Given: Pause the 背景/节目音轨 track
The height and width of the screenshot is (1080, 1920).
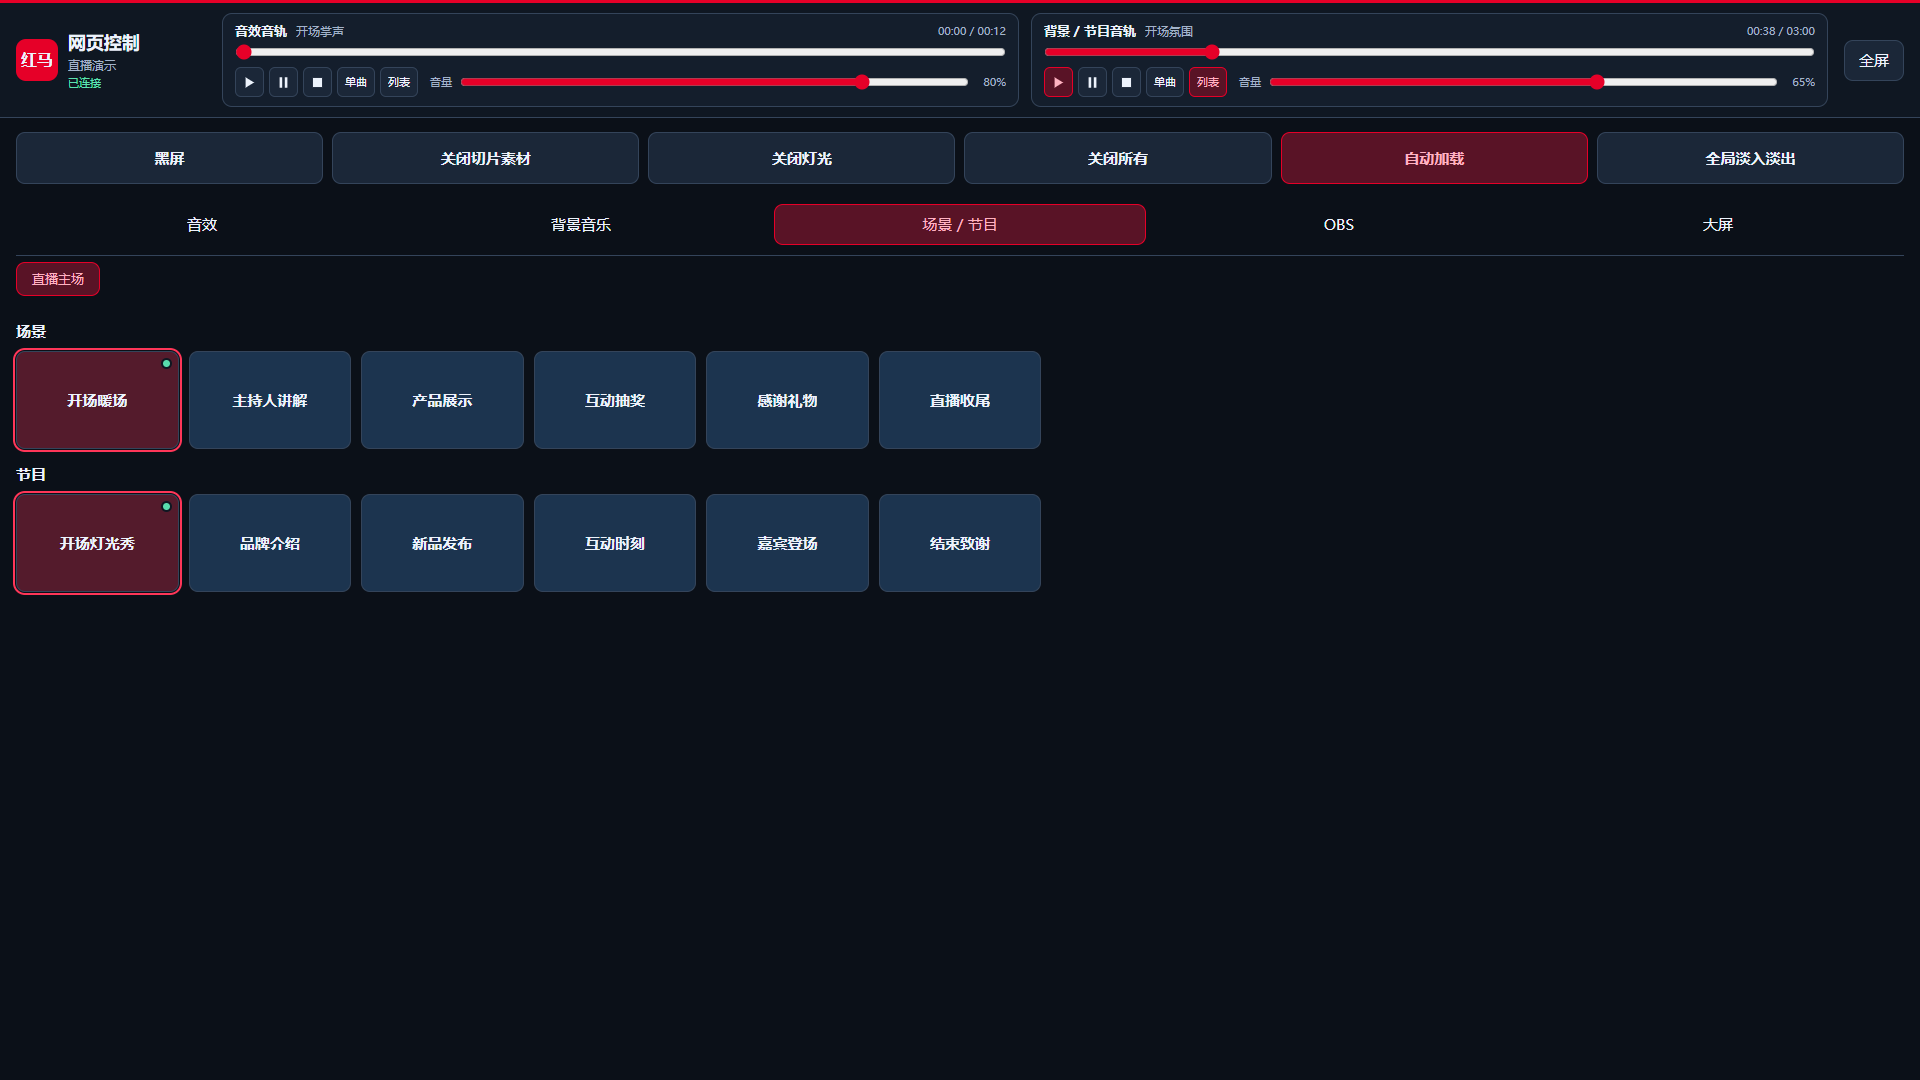Looking at the screenshot, I should pos(1092,83).
